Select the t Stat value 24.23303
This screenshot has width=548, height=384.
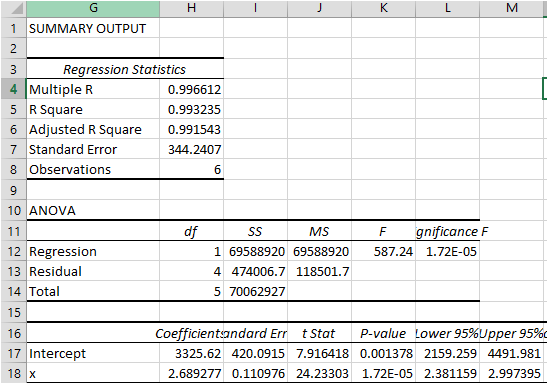click(x=319, y=373)
